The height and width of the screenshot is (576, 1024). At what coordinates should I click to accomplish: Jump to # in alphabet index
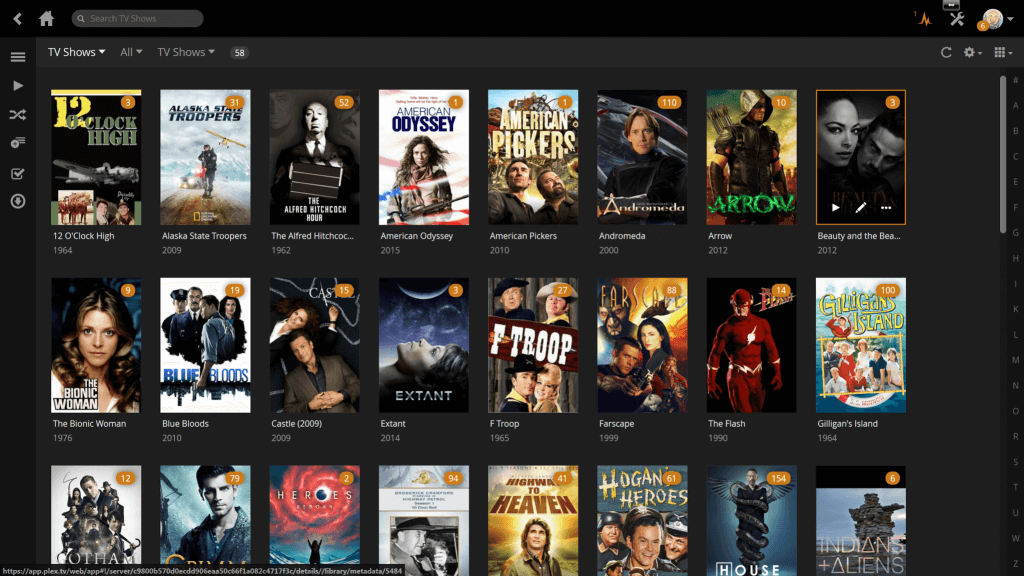click(1016, 80)
